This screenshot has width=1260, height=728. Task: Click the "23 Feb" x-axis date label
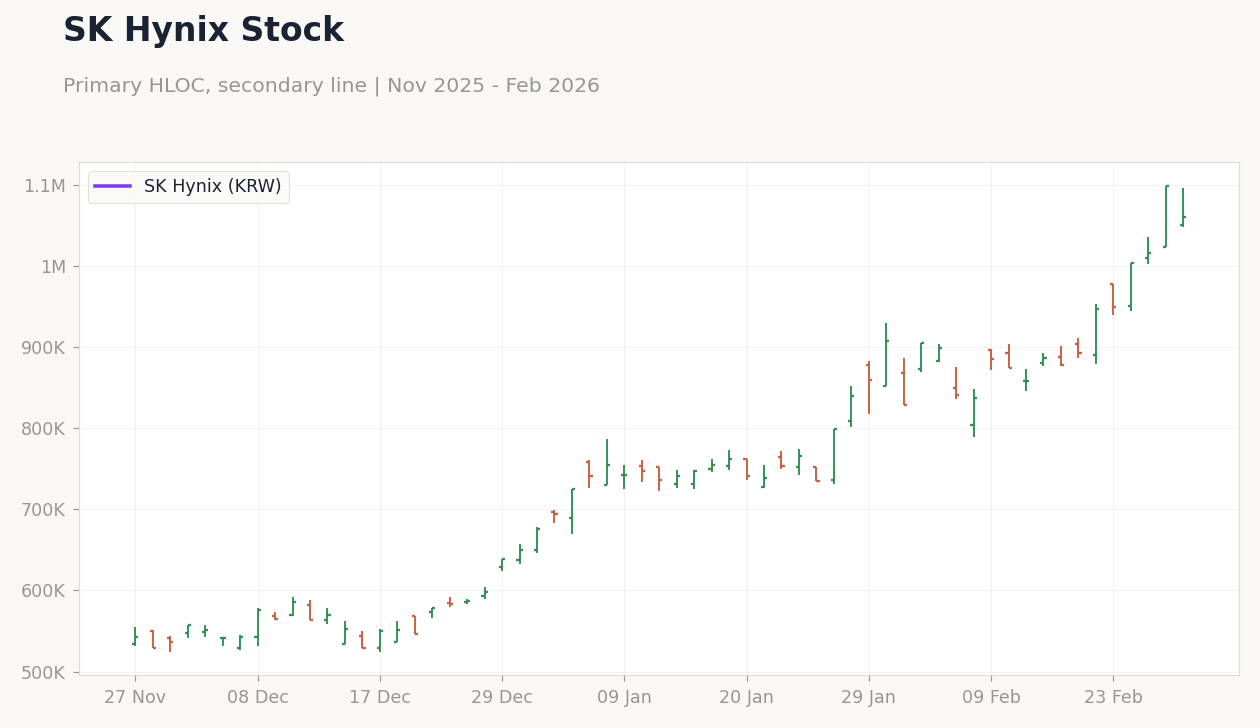point(1113,698)
